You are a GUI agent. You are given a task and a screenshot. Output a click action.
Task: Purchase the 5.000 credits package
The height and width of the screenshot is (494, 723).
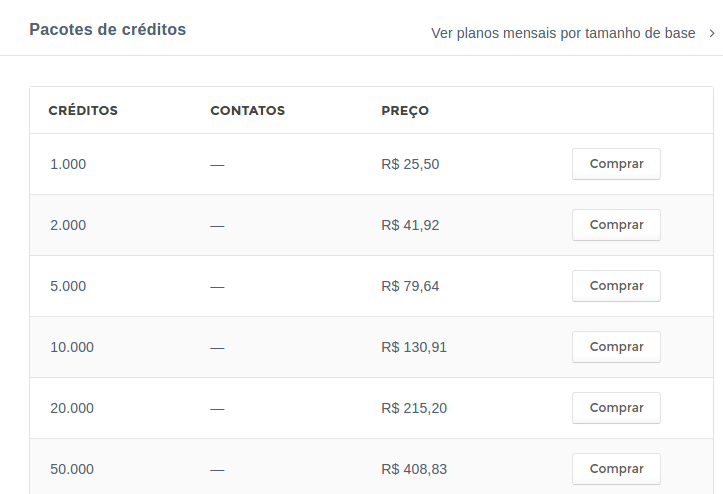616,286
